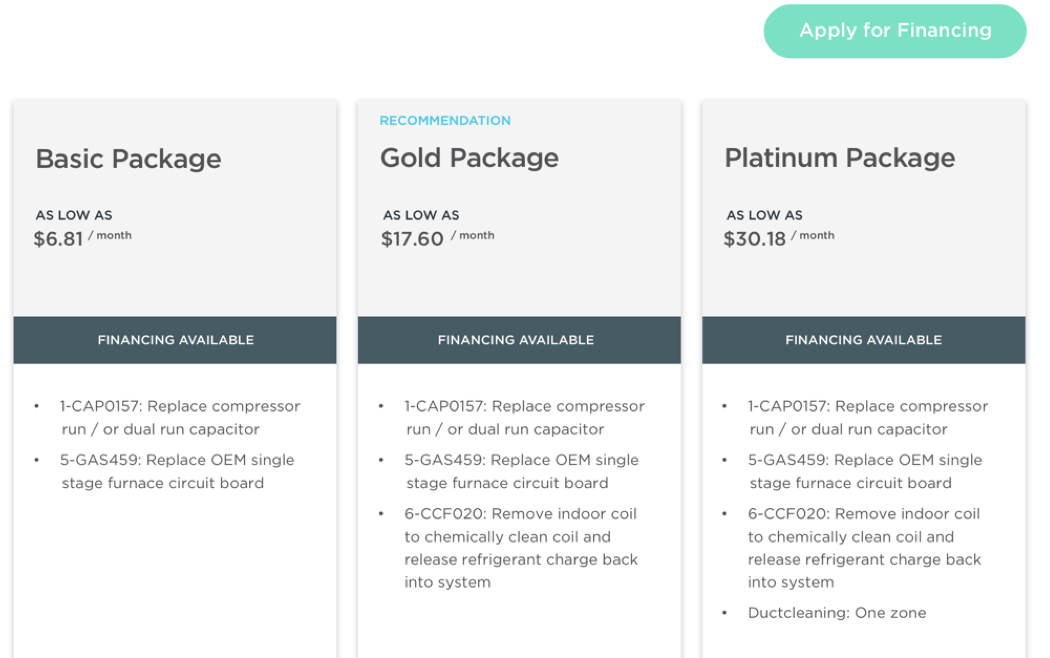The height and width of the screenshot is (658, 1050).
Task: Click the Ductcleaning: One zone item
Action: (837, 613)
